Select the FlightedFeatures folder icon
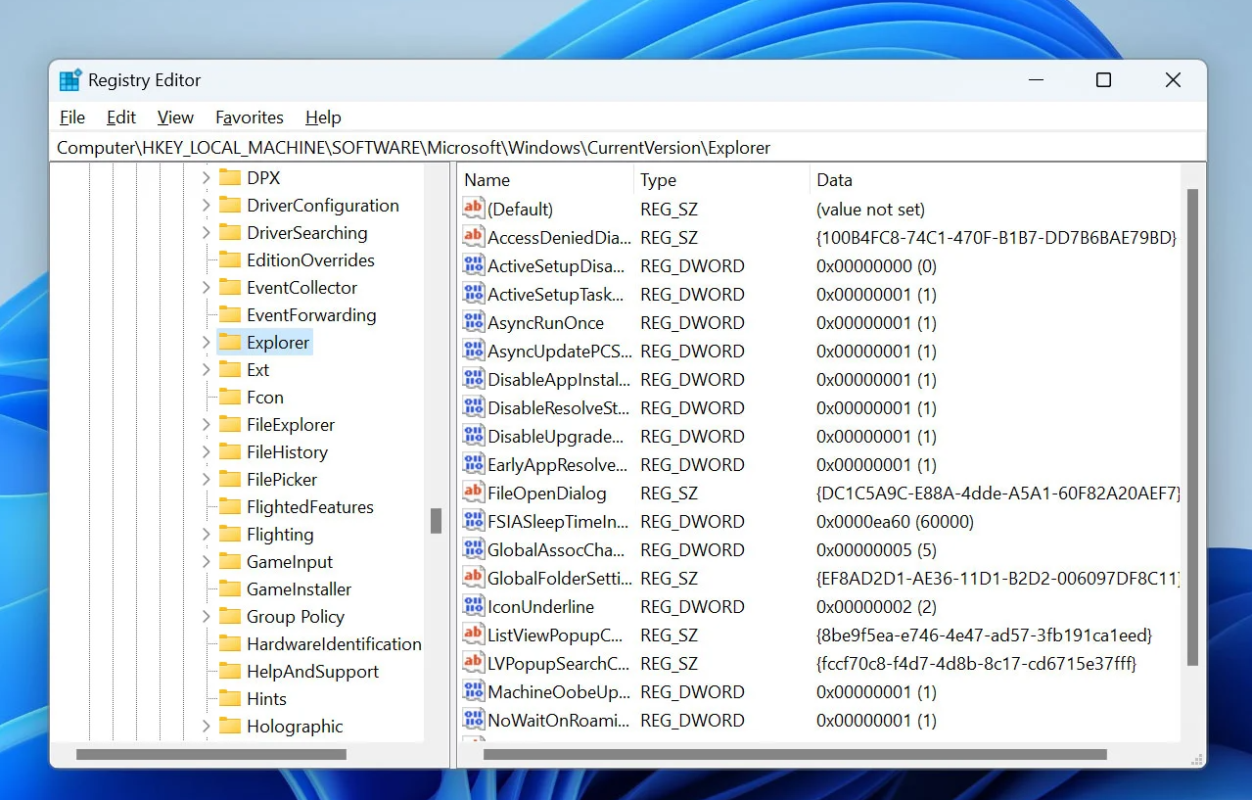Image resolution: width=1252 pixels, height=800 pixels. (230, 507)
